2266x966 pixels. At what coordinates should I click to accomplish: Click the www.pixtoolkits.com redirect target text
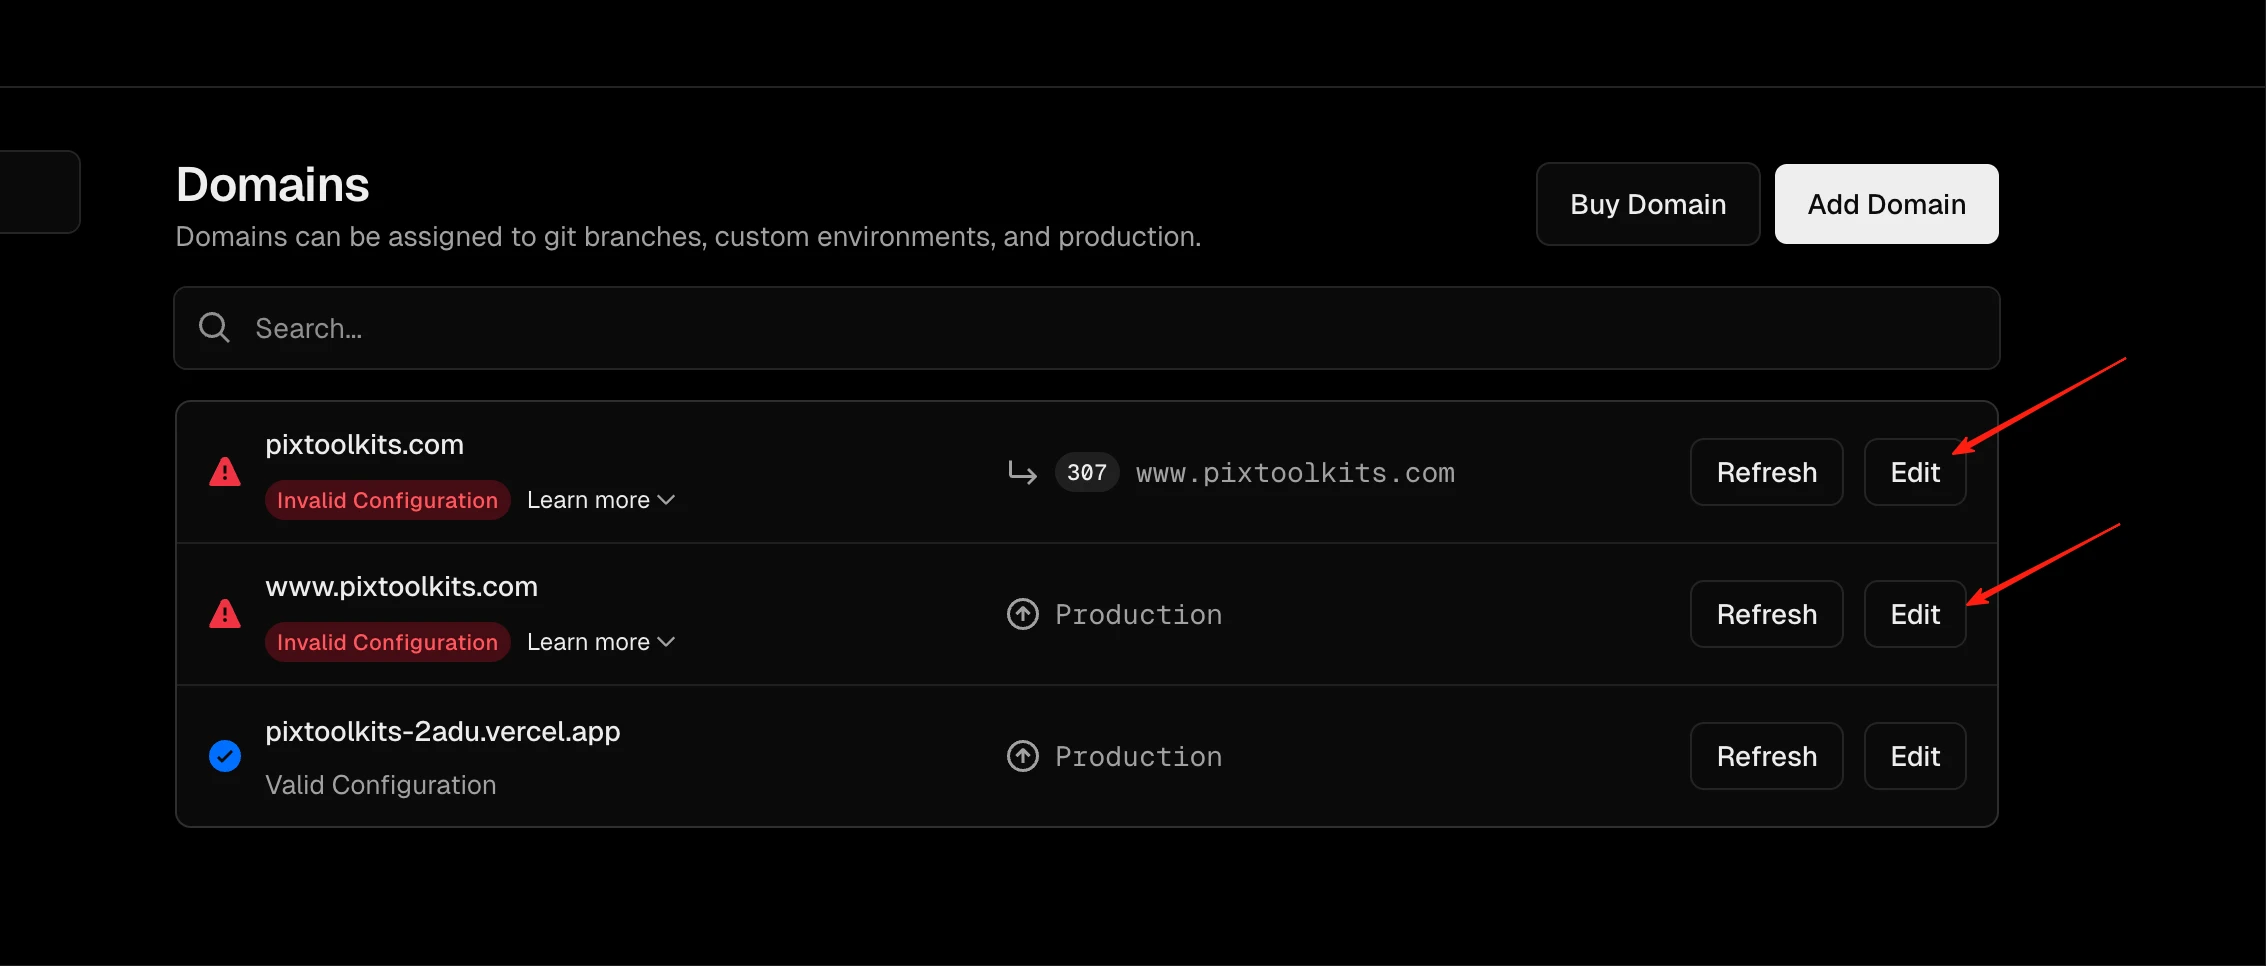point(1295,473)
